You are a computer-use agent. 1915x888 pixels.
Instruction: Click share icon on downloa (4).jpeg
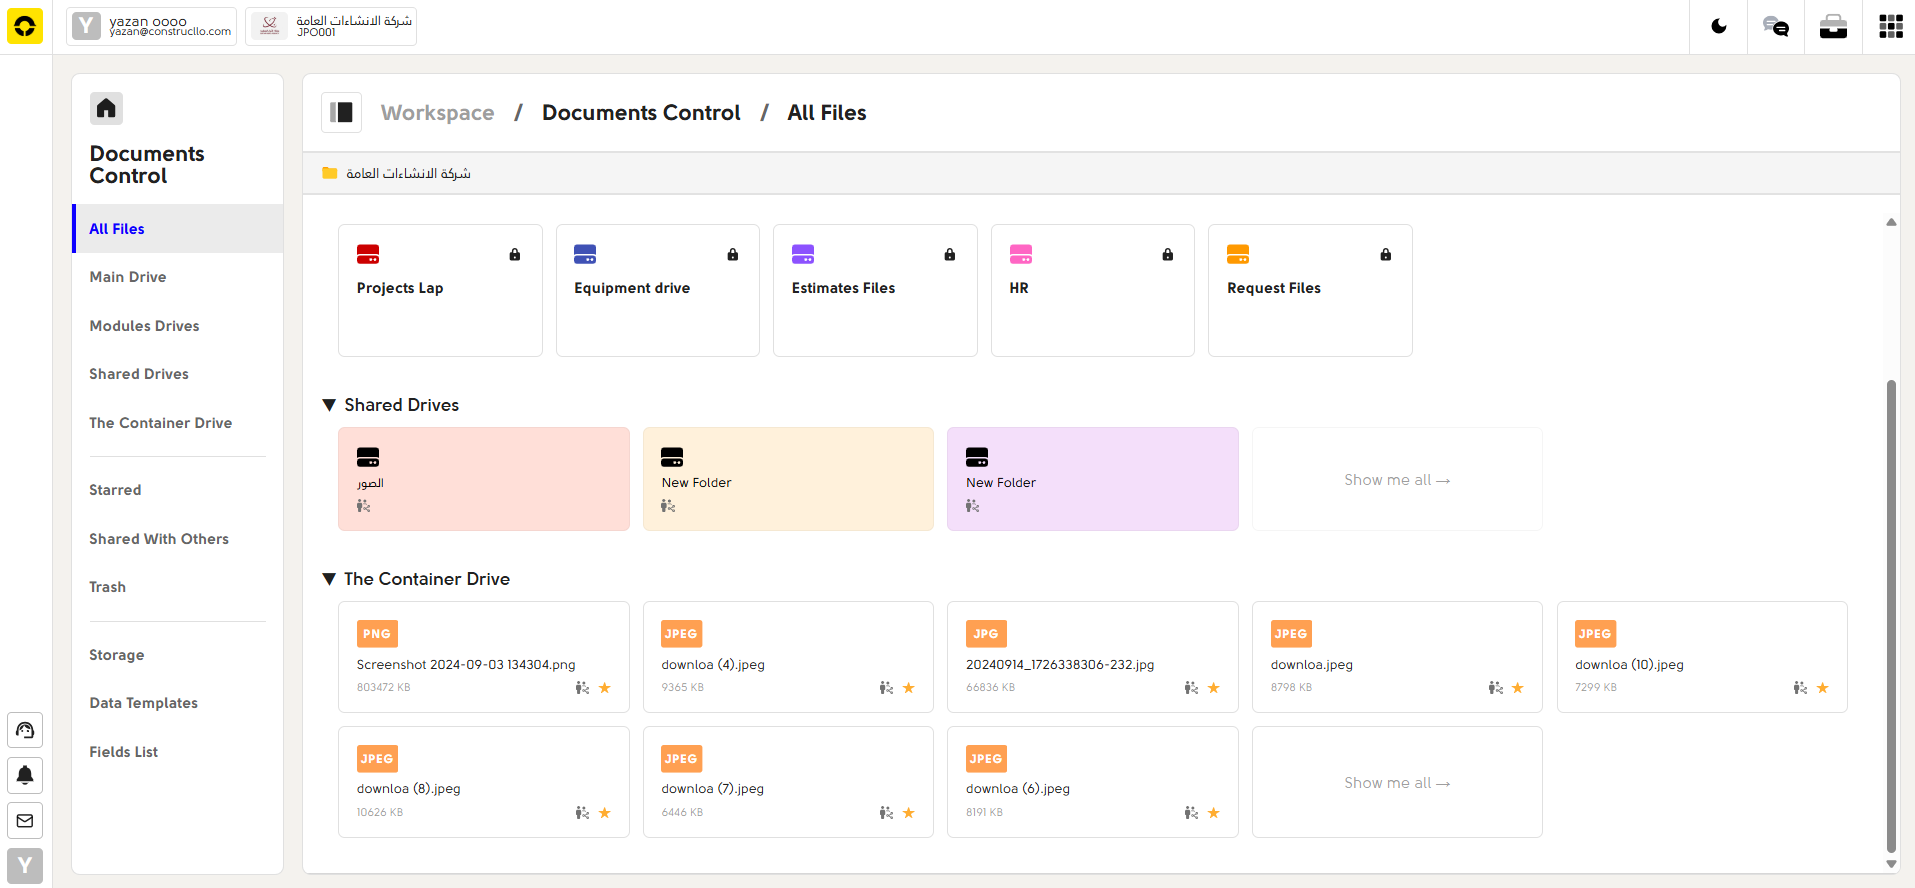coord(886,688)
